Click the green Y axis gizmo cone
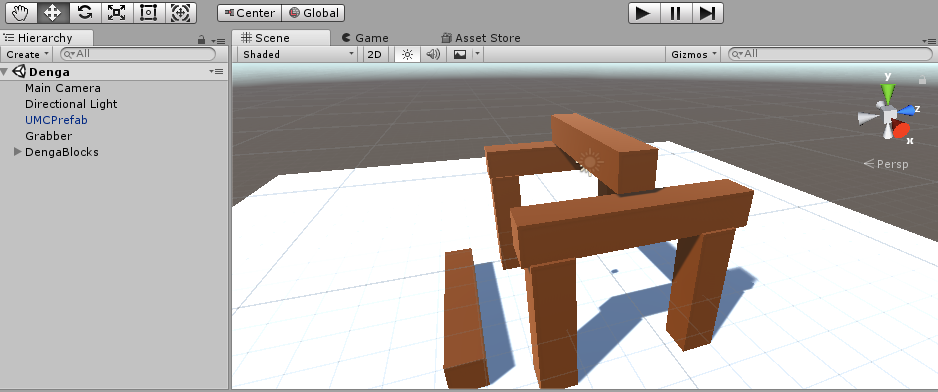938x392 pixels. point(888,92)
